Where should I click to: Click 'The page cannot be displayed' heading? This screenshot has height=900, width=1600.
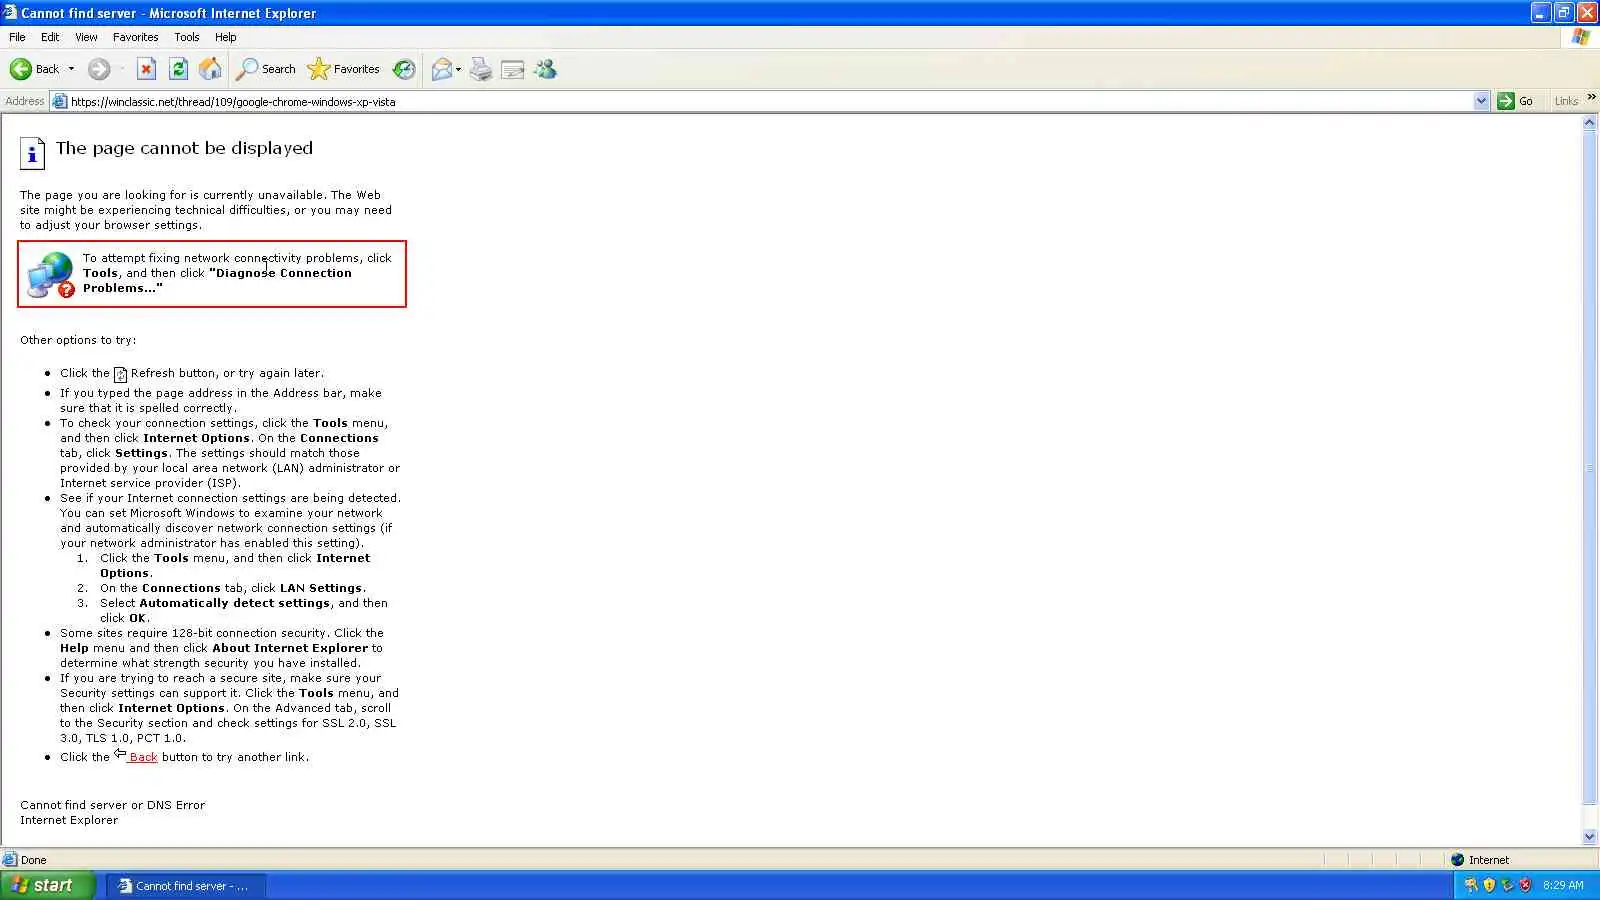coord(184,148)
